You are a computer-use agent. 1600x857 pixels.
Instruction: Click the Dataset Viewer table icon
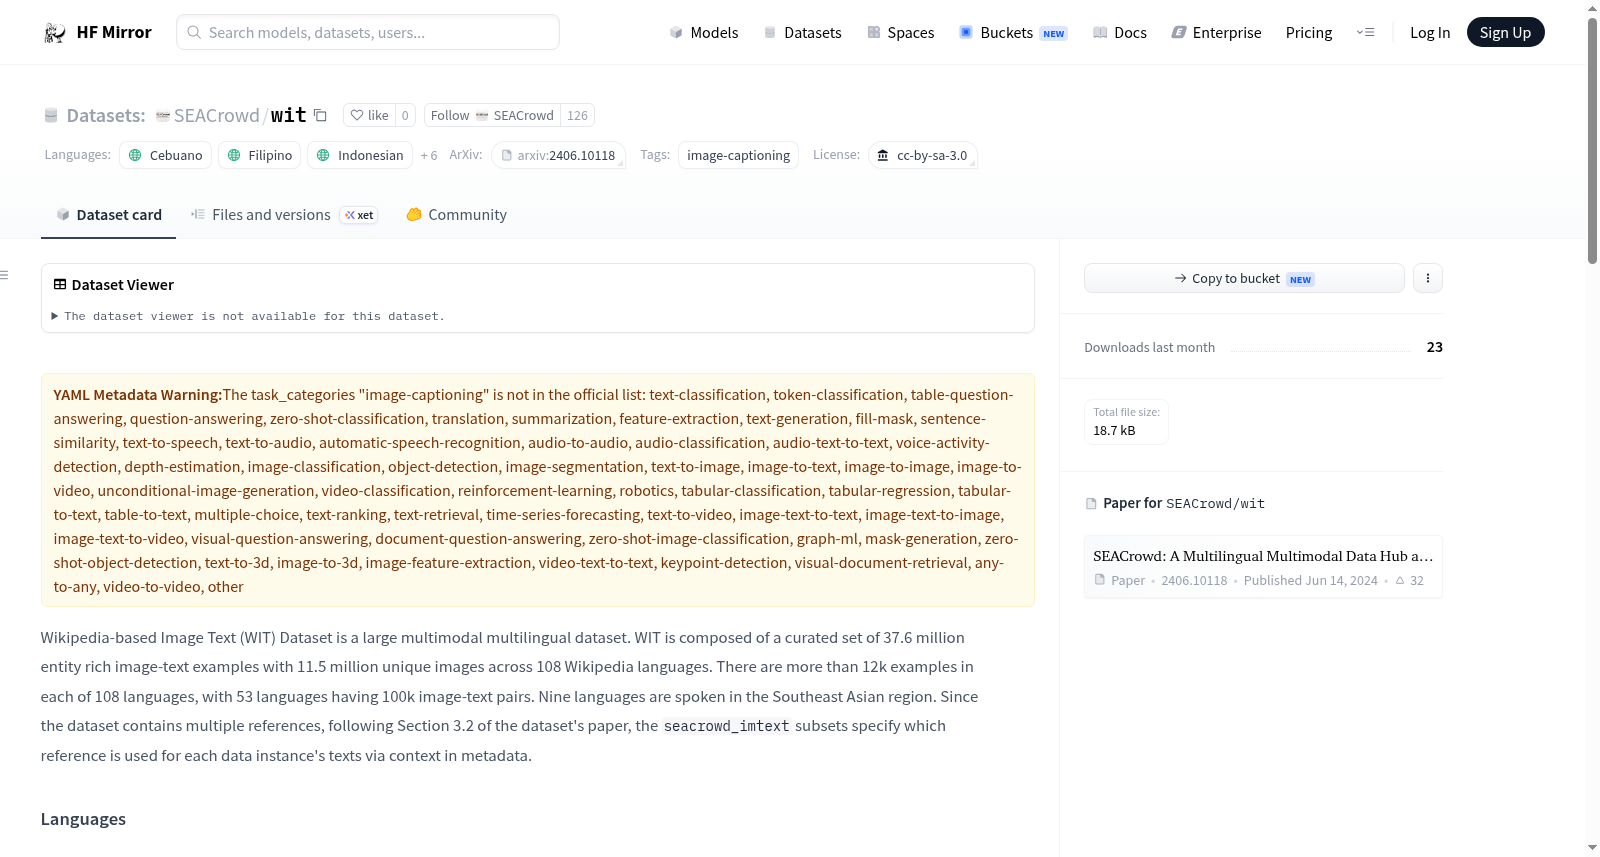pos(60,285)
